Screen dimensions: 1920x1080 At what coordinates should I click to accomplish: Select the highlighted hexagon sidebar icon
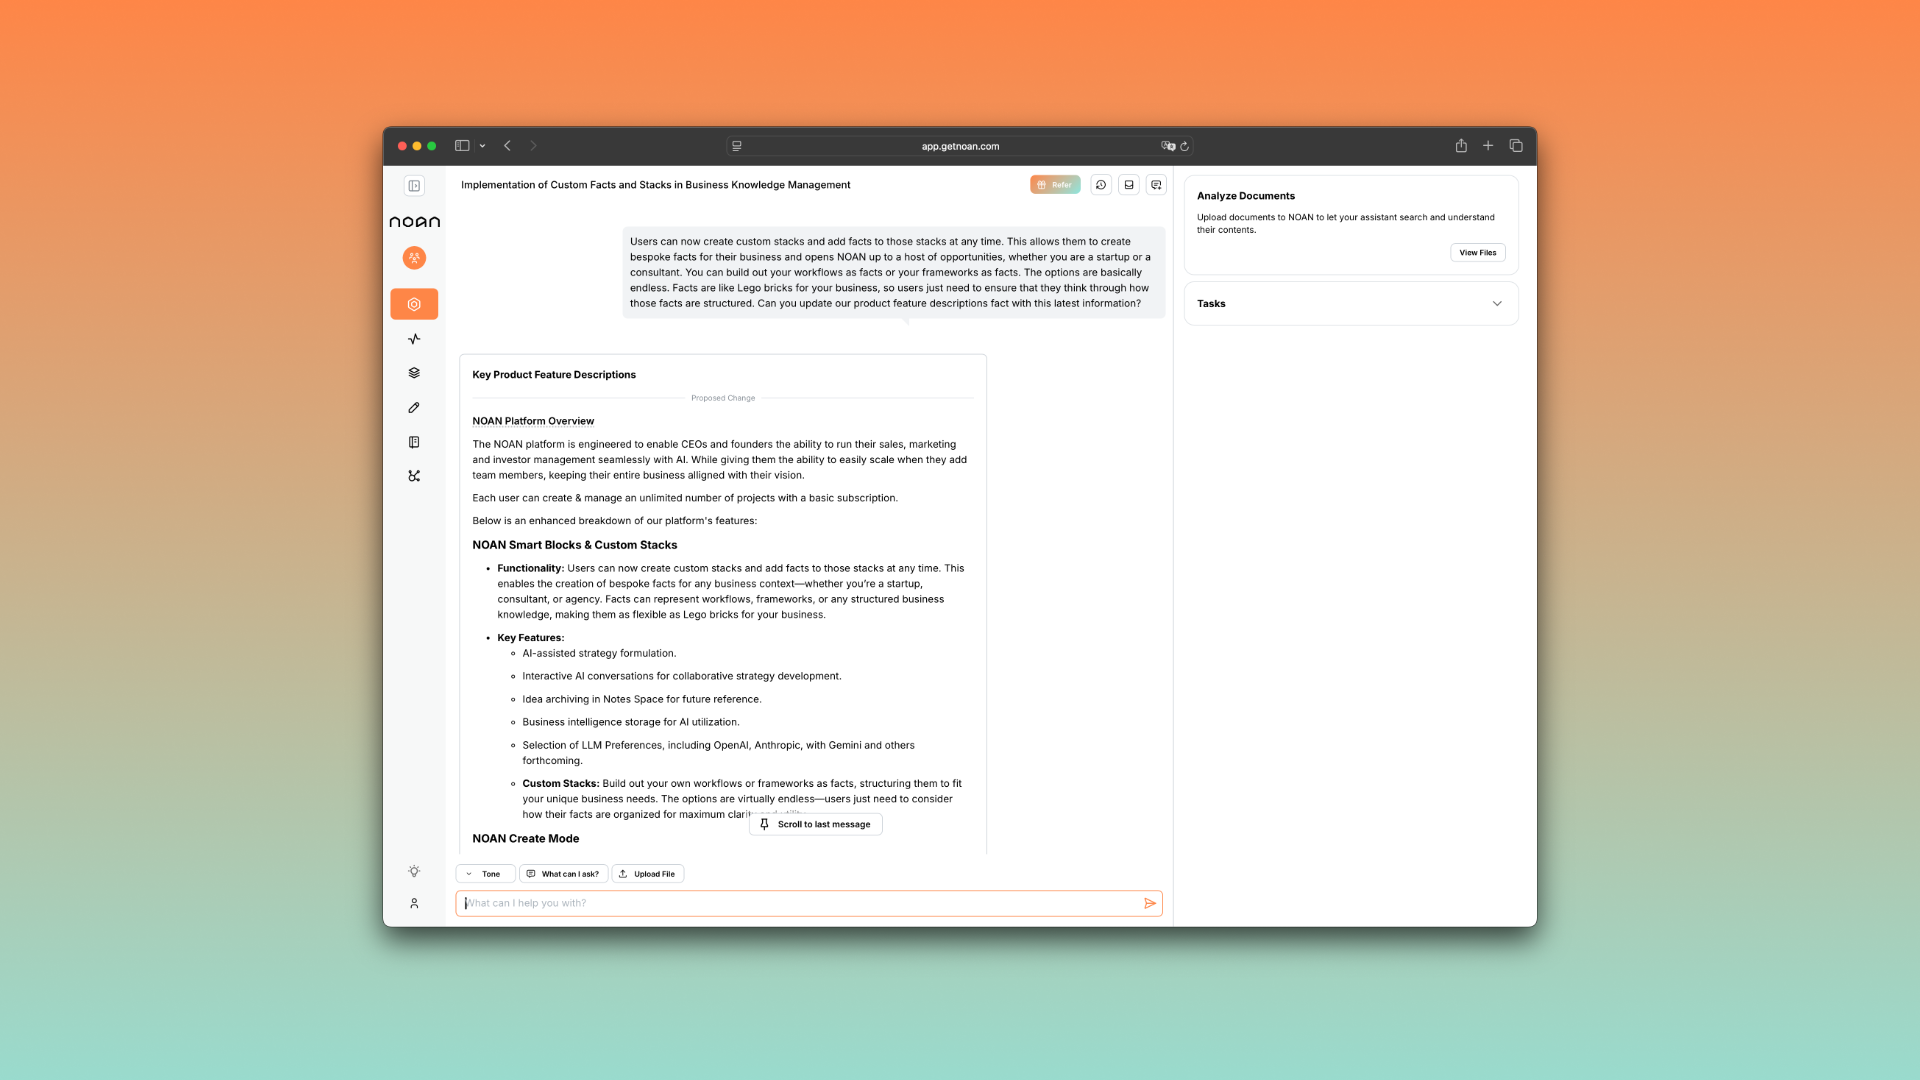[414, 304]
